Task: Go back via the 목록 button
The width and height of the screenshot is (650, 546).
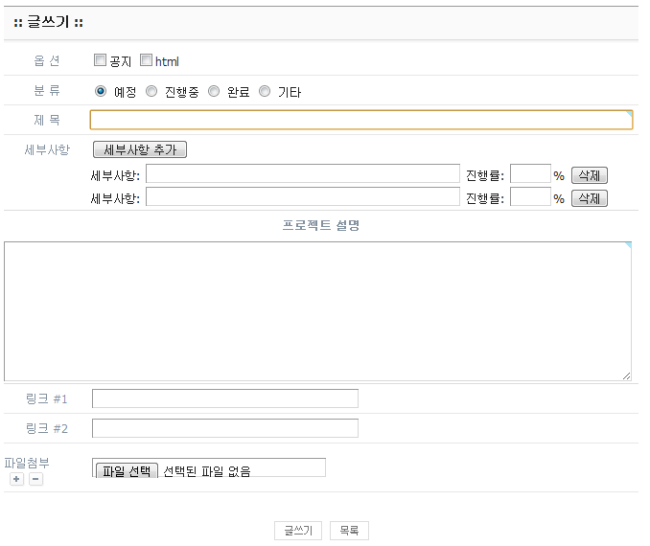Action: coord(349,530)
